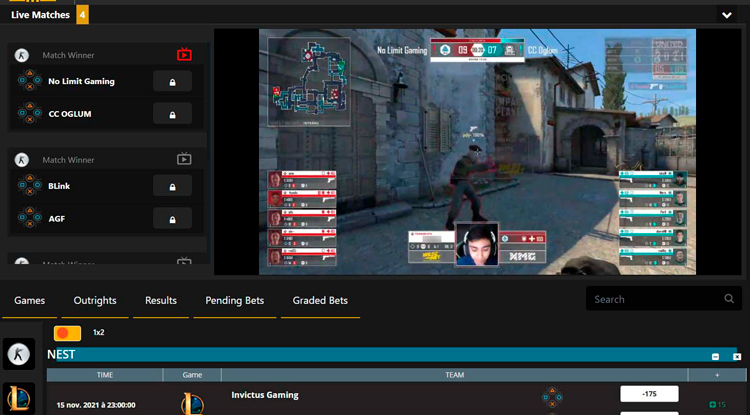The width and height of the screenshot is (750, 415).
Task: Click the 15 nov. 2021 match time
Action: (x=96, y=405)
